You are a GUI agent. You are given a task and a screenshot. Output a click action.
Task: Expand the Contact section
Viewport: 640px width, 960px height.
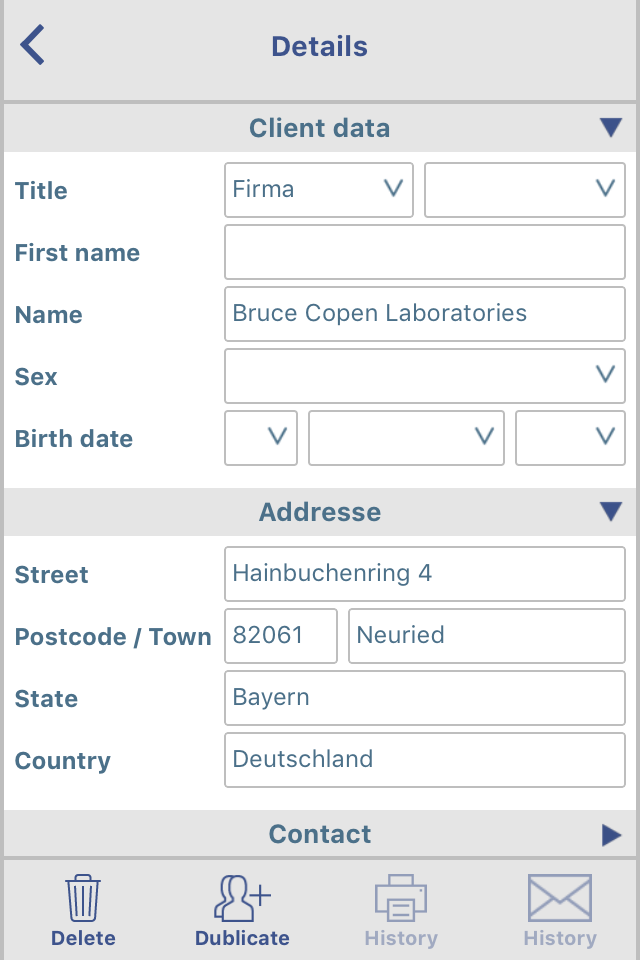pos(611,834)
